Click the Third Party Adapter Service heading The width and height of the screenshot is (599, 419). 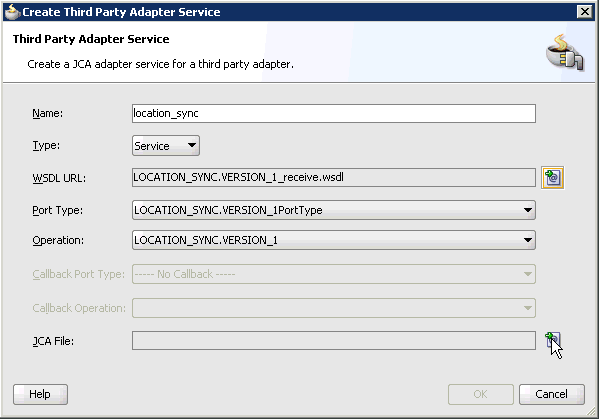[x=91, y=39]
